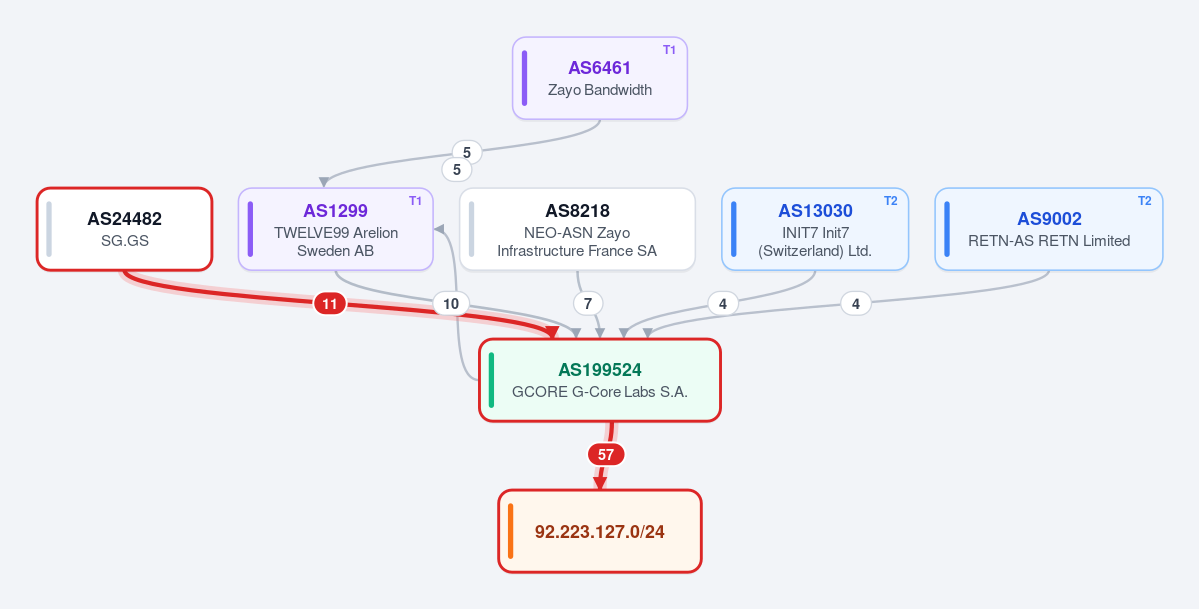
Task: Click the 4 badge on the AS9002 edge
Action: click(x=856, y=304)
